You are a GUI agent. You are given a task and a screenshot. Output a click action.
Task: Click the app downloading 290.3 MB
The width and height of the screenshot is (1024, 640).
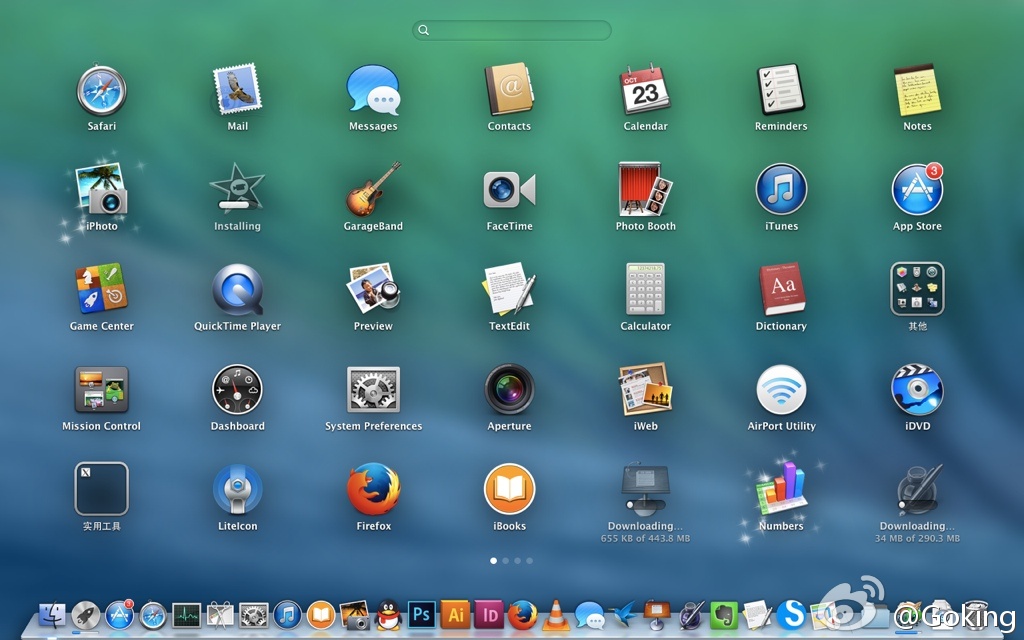coord(918,488)
